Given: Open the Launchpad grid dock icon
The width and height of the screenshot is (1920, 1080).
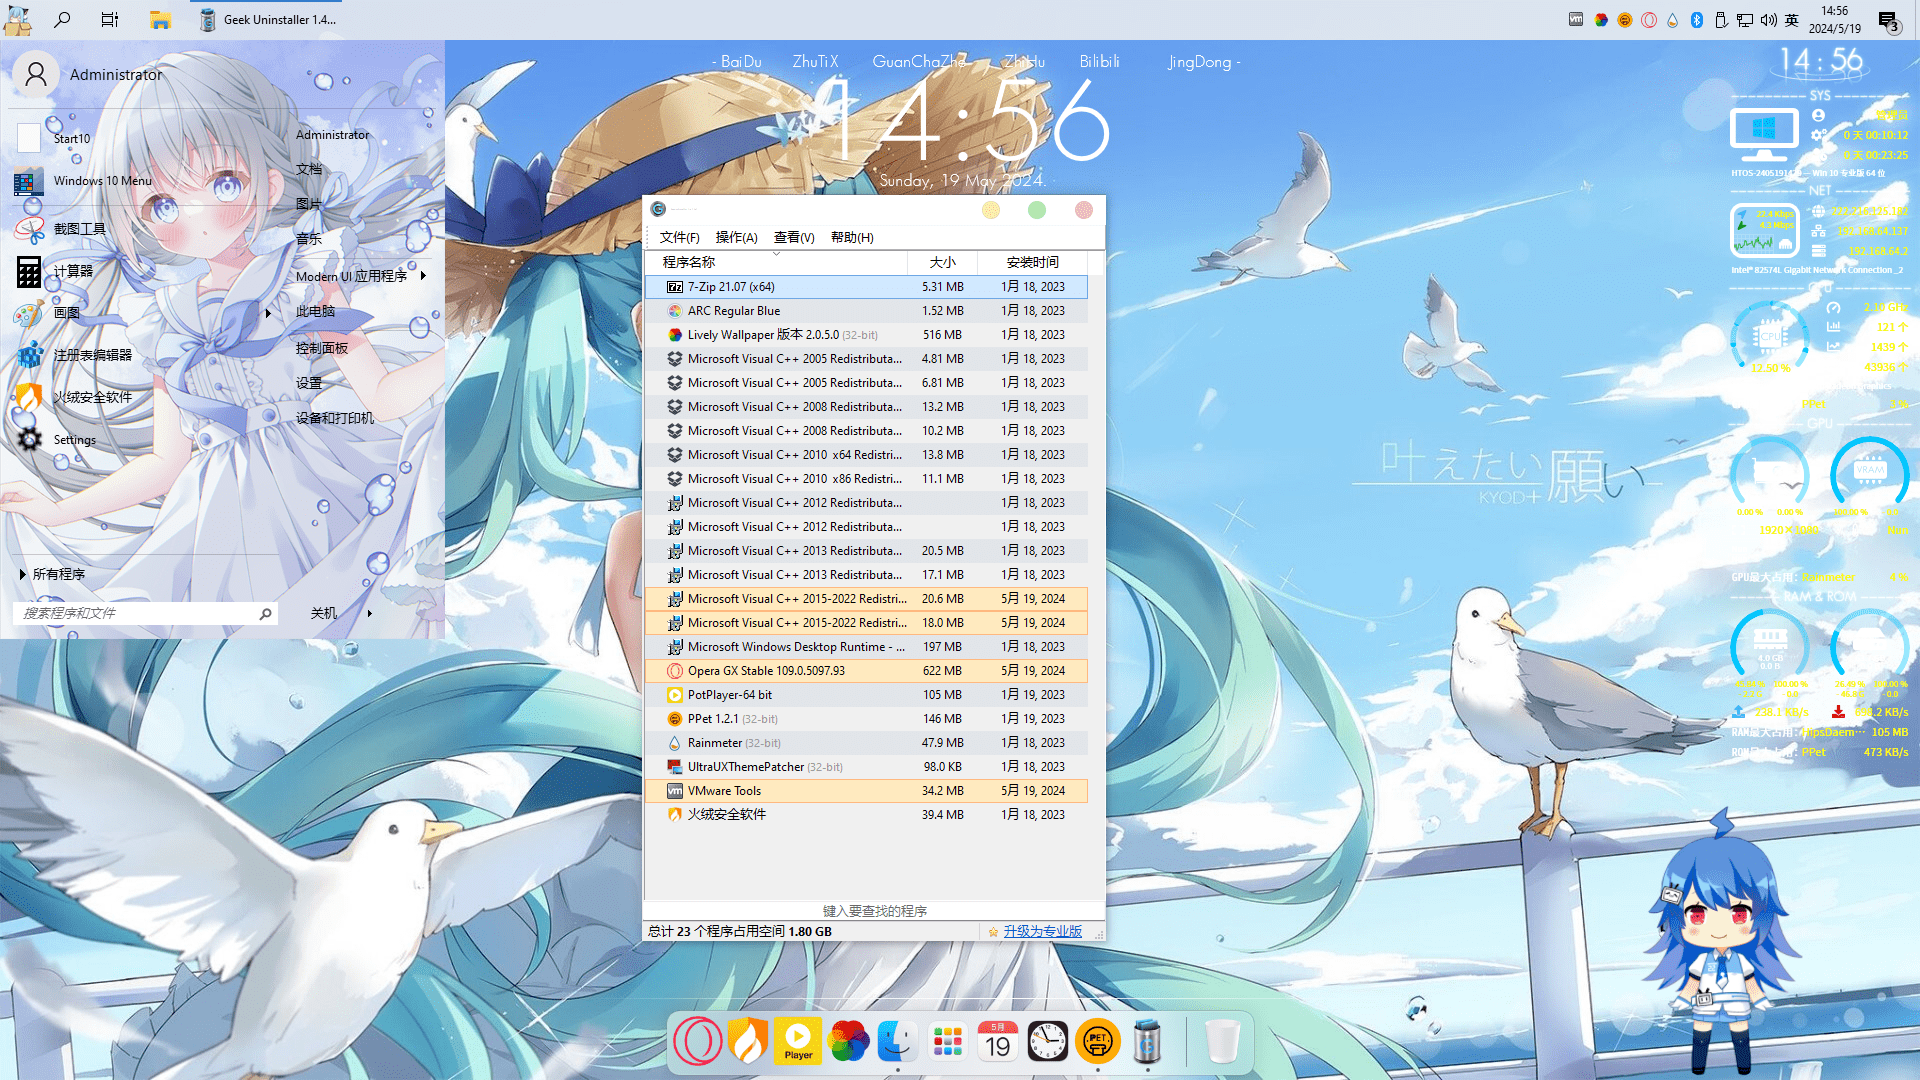Looking at the screenshot, I should tap(947, 1041).
